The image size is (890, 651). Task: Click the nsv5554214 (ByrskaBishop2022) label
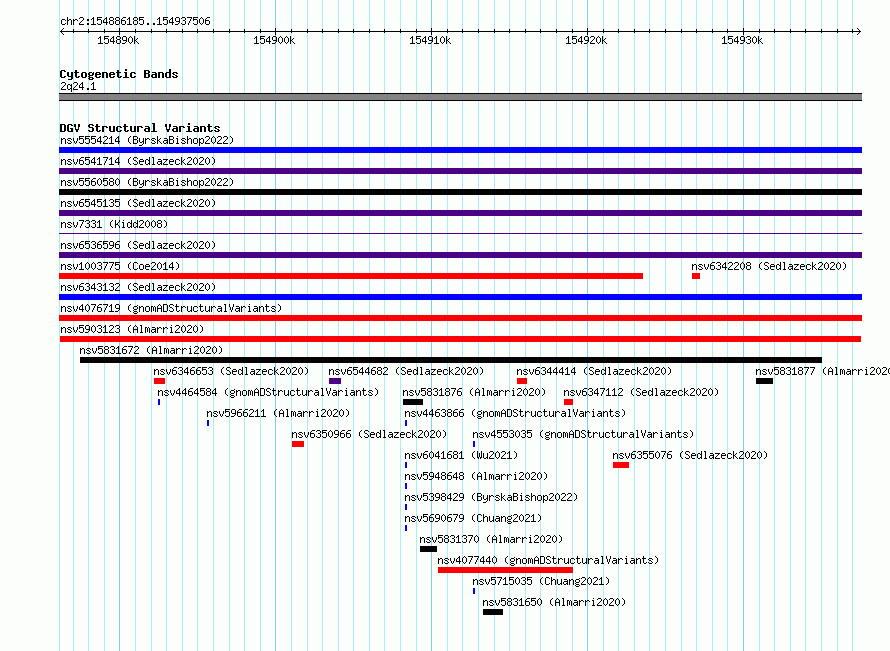tap(147, 140)
